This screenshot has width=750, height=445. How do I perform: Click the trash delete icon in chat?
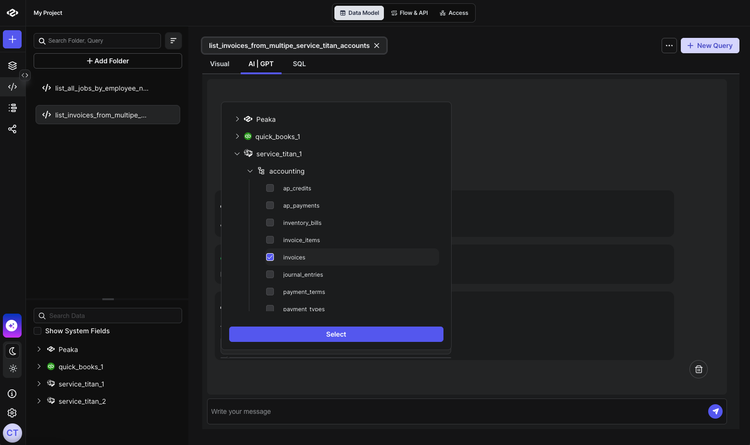point(698,369)
